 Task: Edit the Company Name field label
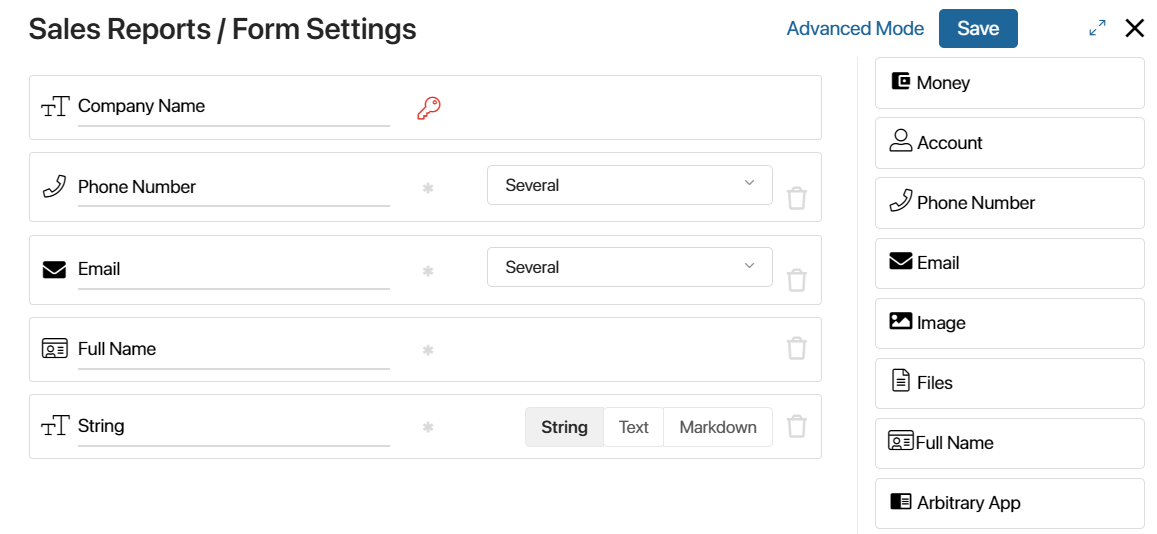click(233, 106)
